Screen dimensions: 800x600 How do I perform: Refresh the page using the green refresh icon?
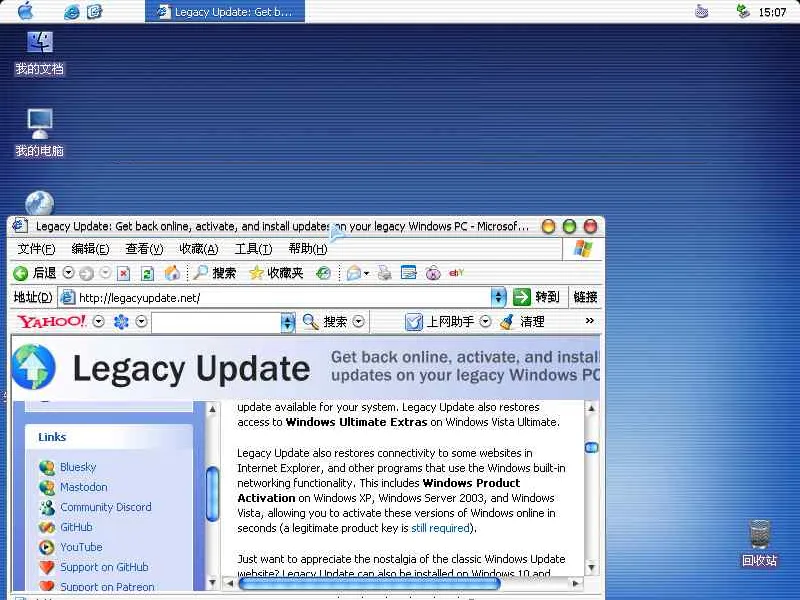[147, 273]
